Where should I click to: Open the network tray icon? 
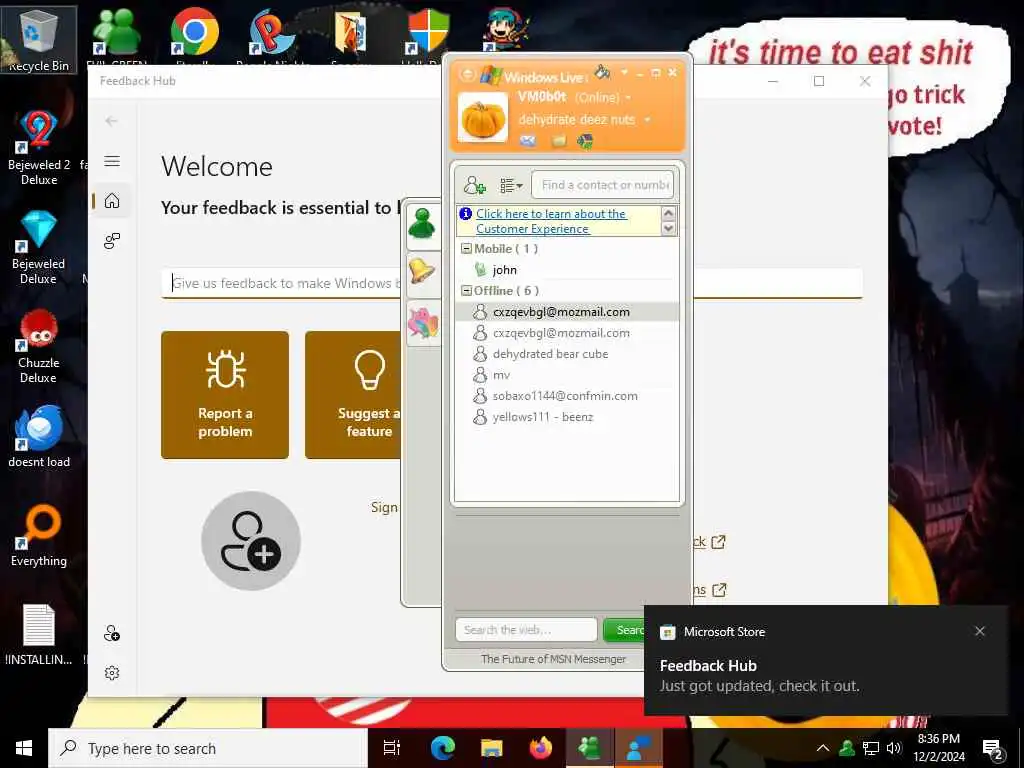[x=871, y=748]
